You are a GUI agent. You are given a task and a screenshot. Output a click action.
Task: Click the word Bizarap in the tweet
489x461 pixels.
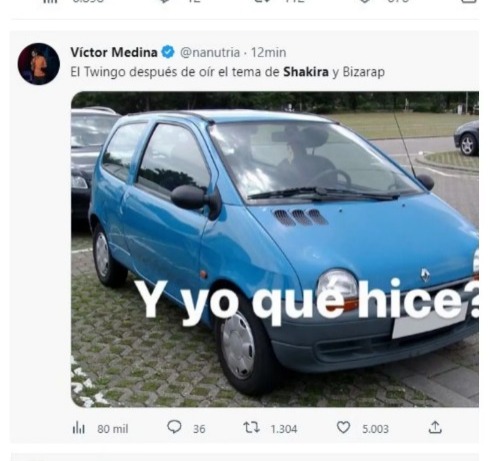point(364,72)
